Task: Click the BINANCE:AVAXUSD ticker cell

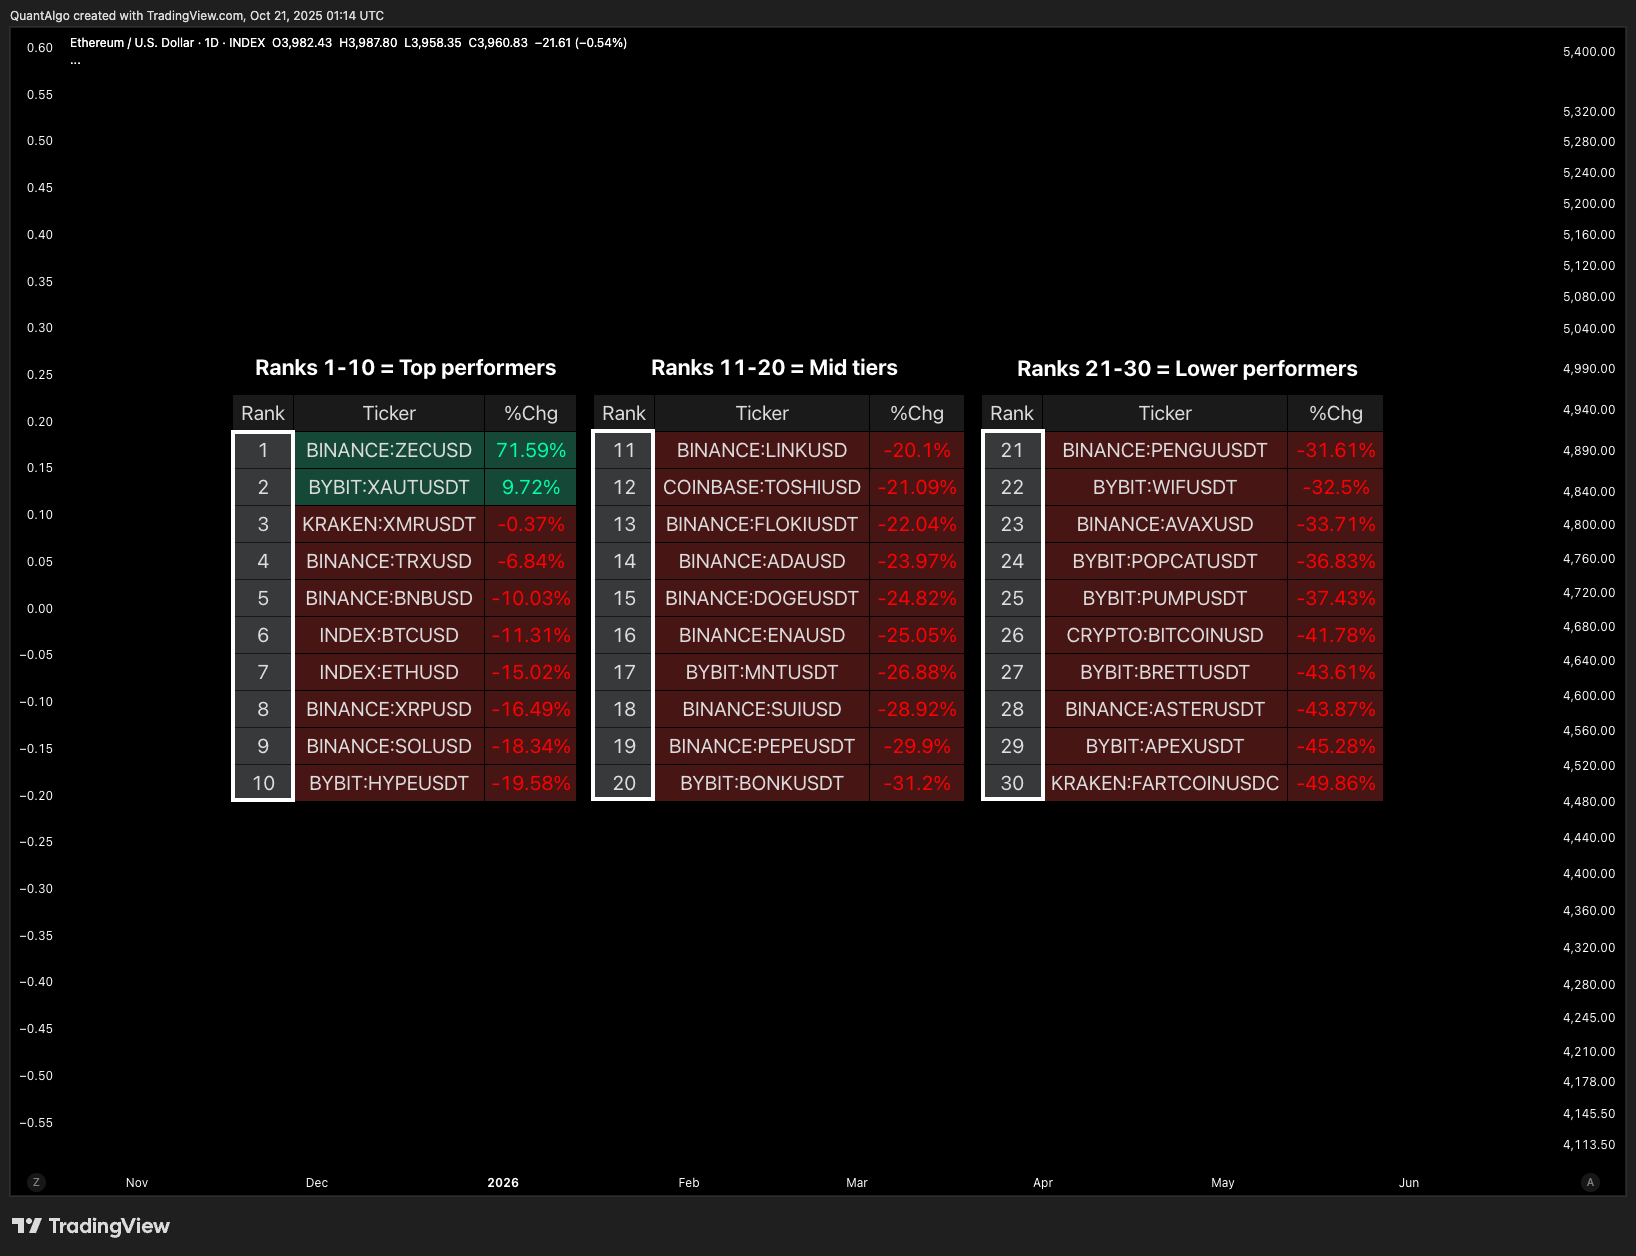Action: 1165,524
